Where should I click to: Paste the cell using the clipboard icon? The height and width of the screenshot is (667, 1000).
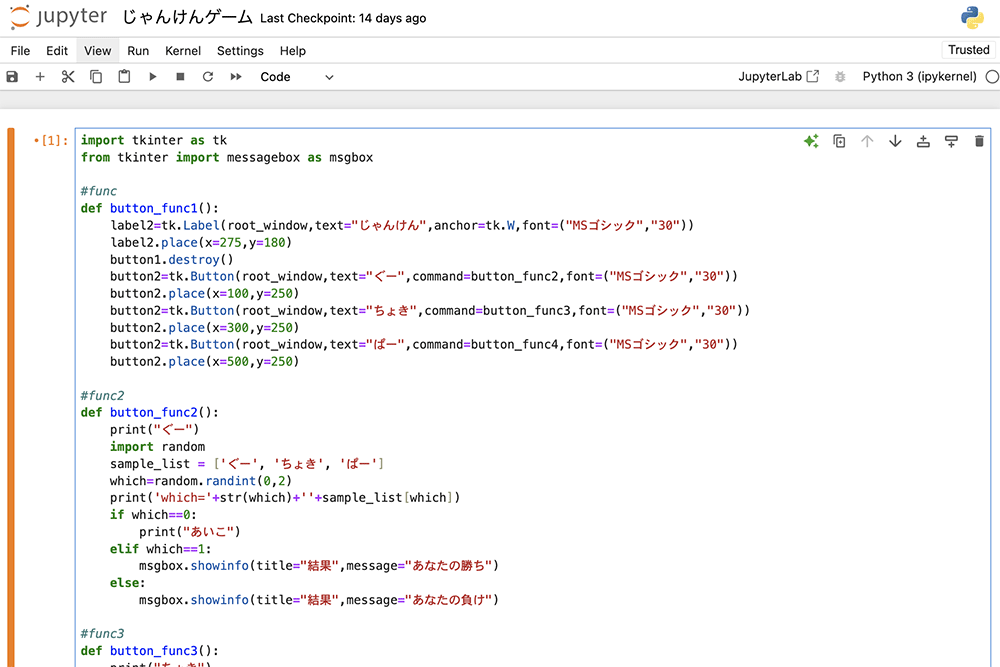pos(124,77)
